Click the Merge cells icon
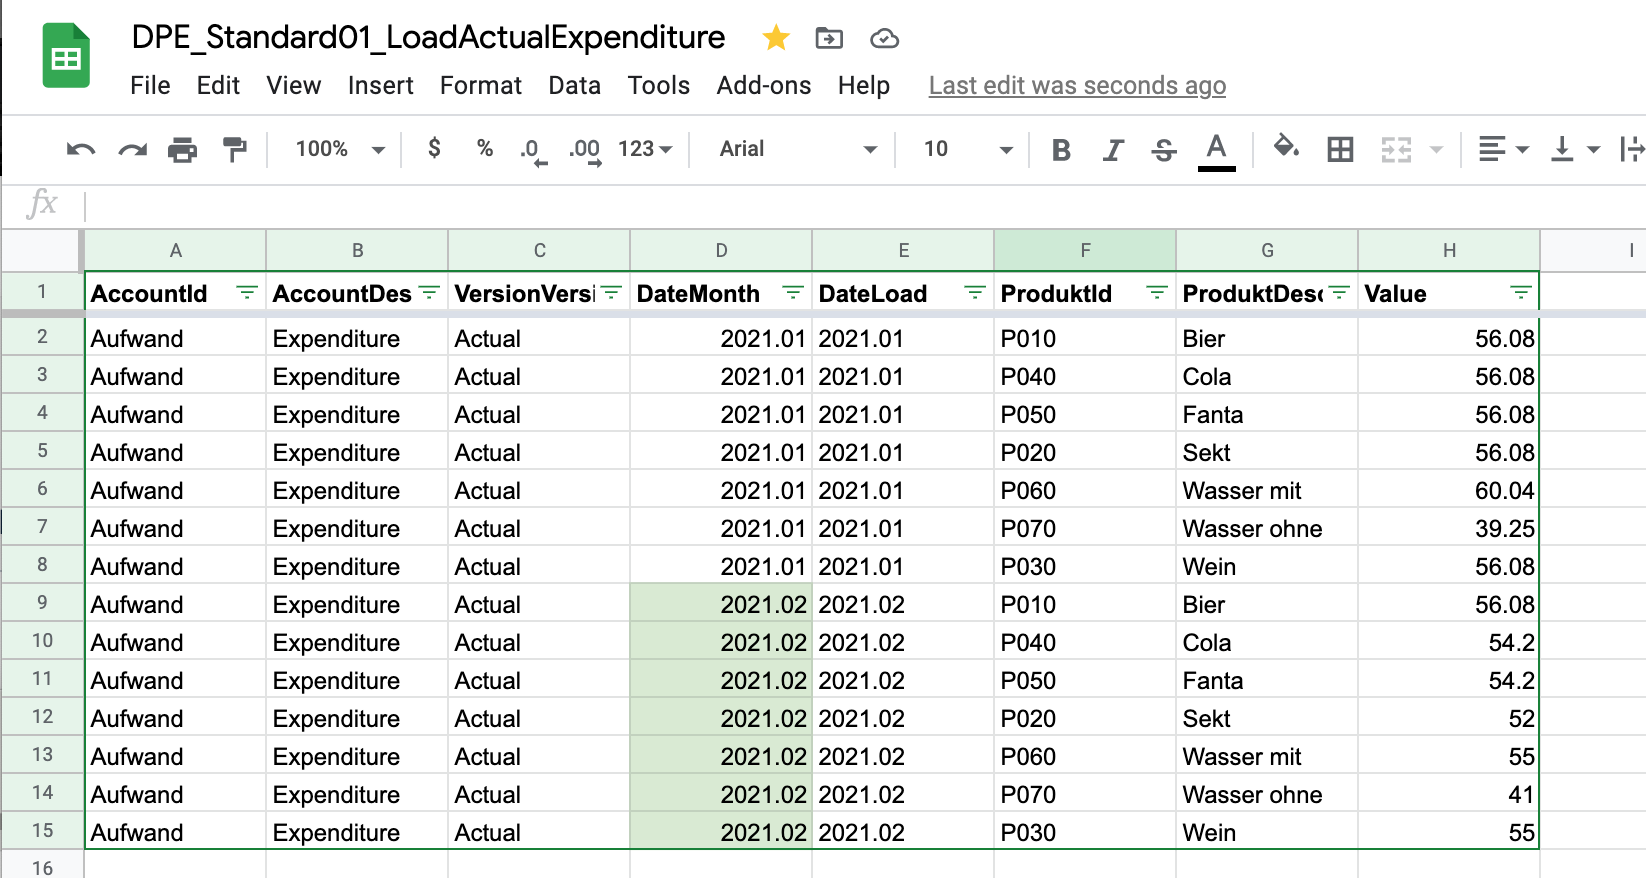The width and height of the screenshot is (1646, 878). click(x=1396, y=150)
